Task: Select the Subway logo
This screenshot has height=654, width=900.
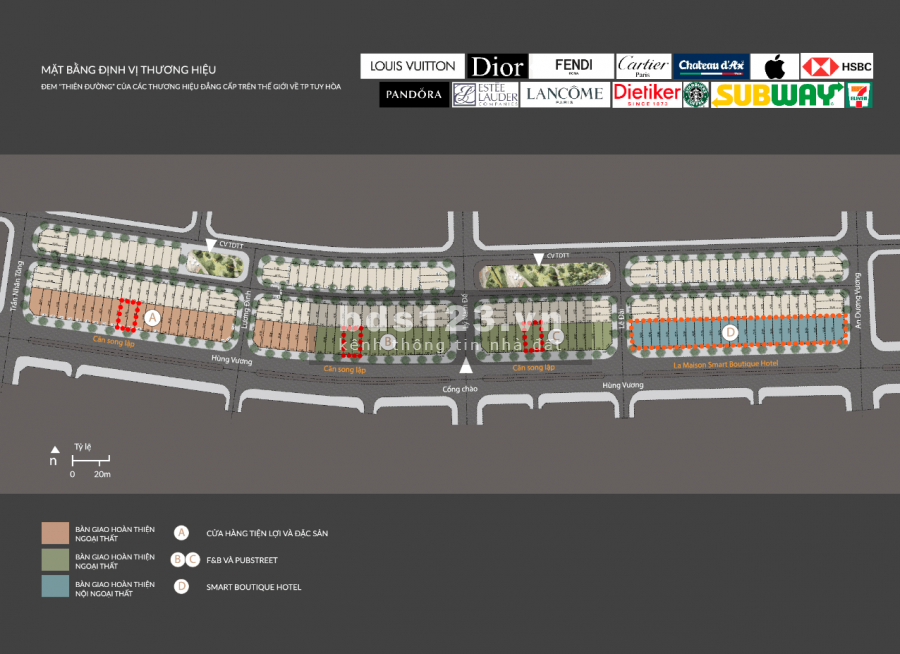Action: [x=777, y=95]
